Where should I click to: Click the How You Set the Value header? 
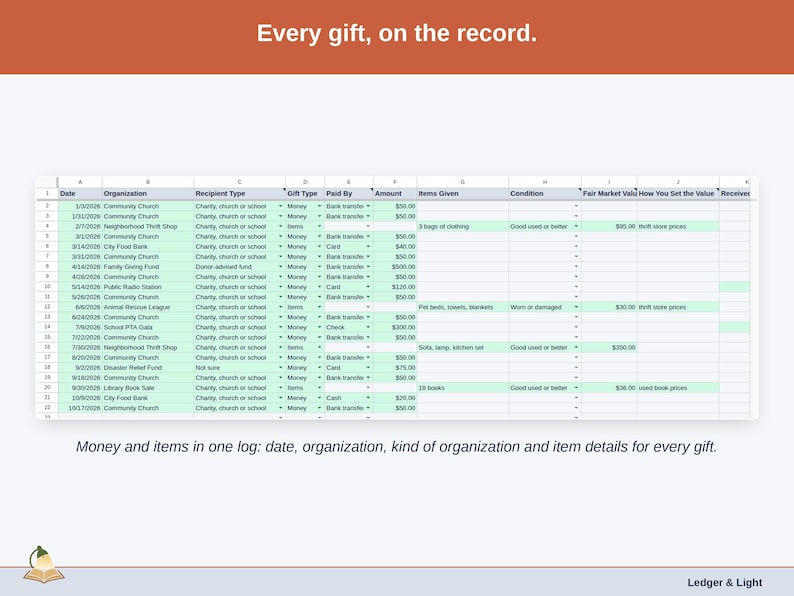tap(678, 193)
